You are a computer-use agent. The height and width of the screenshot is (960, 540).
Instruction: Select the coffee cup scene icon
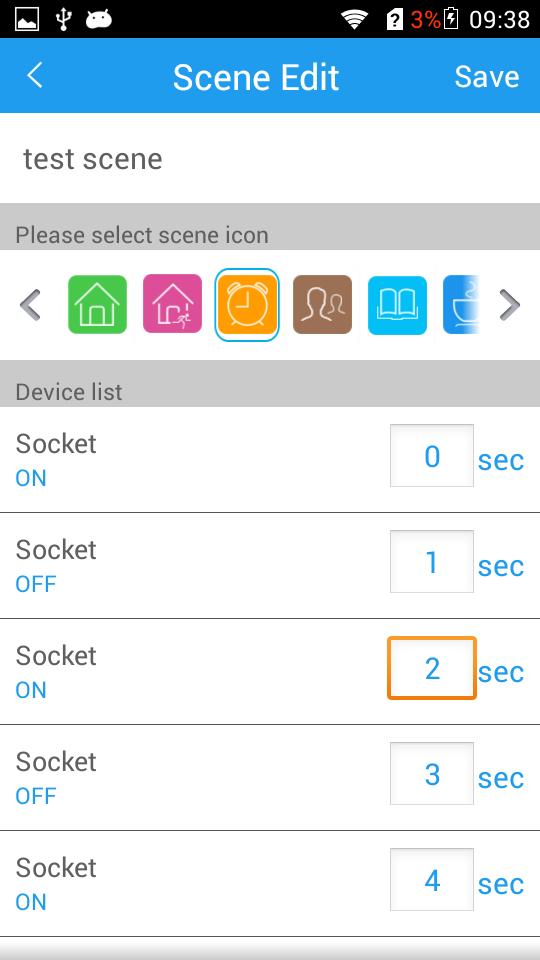coord(460,304)
